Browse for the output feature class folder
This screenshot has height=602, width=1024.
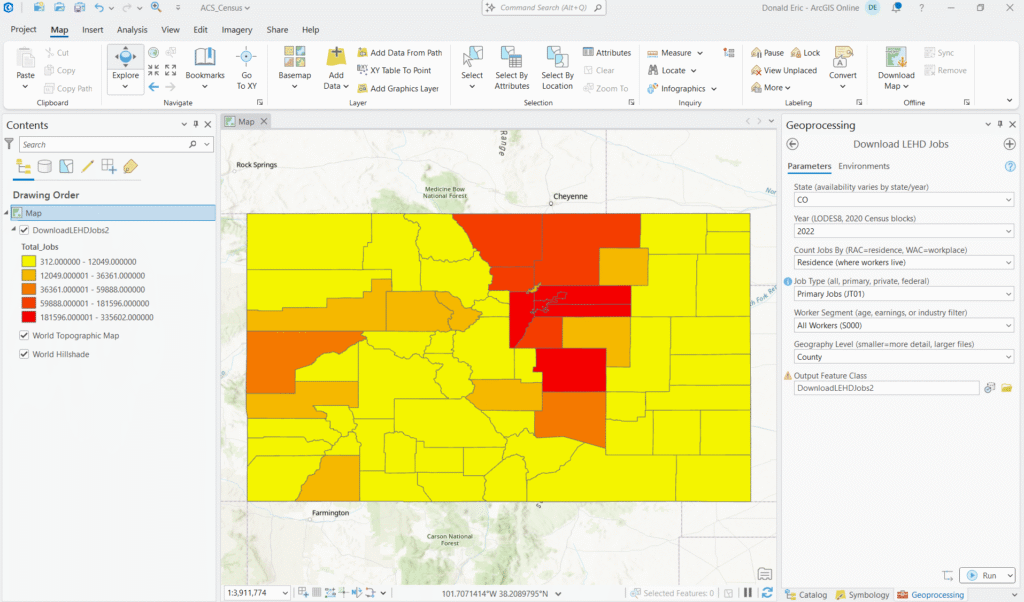tap(1007, 388)
